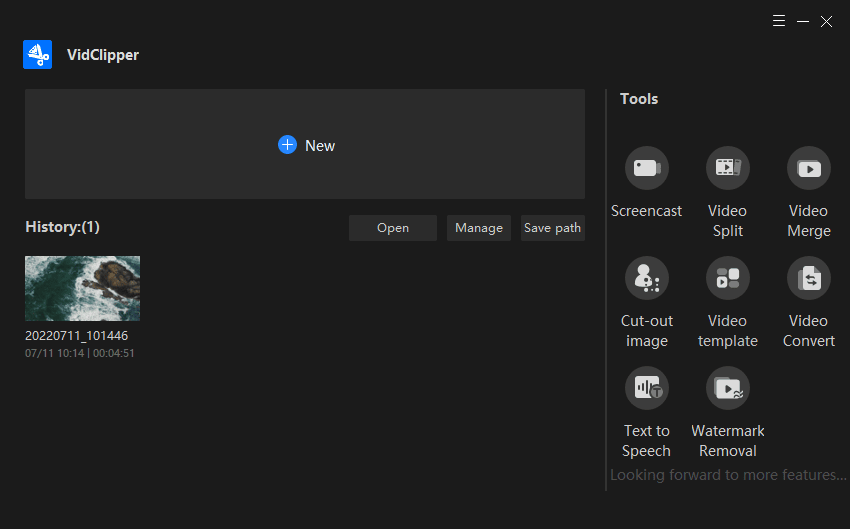The width and height of the screenshot is (850, 529).
Task: Click the New project creation area
Action: (x=305, y=145)
